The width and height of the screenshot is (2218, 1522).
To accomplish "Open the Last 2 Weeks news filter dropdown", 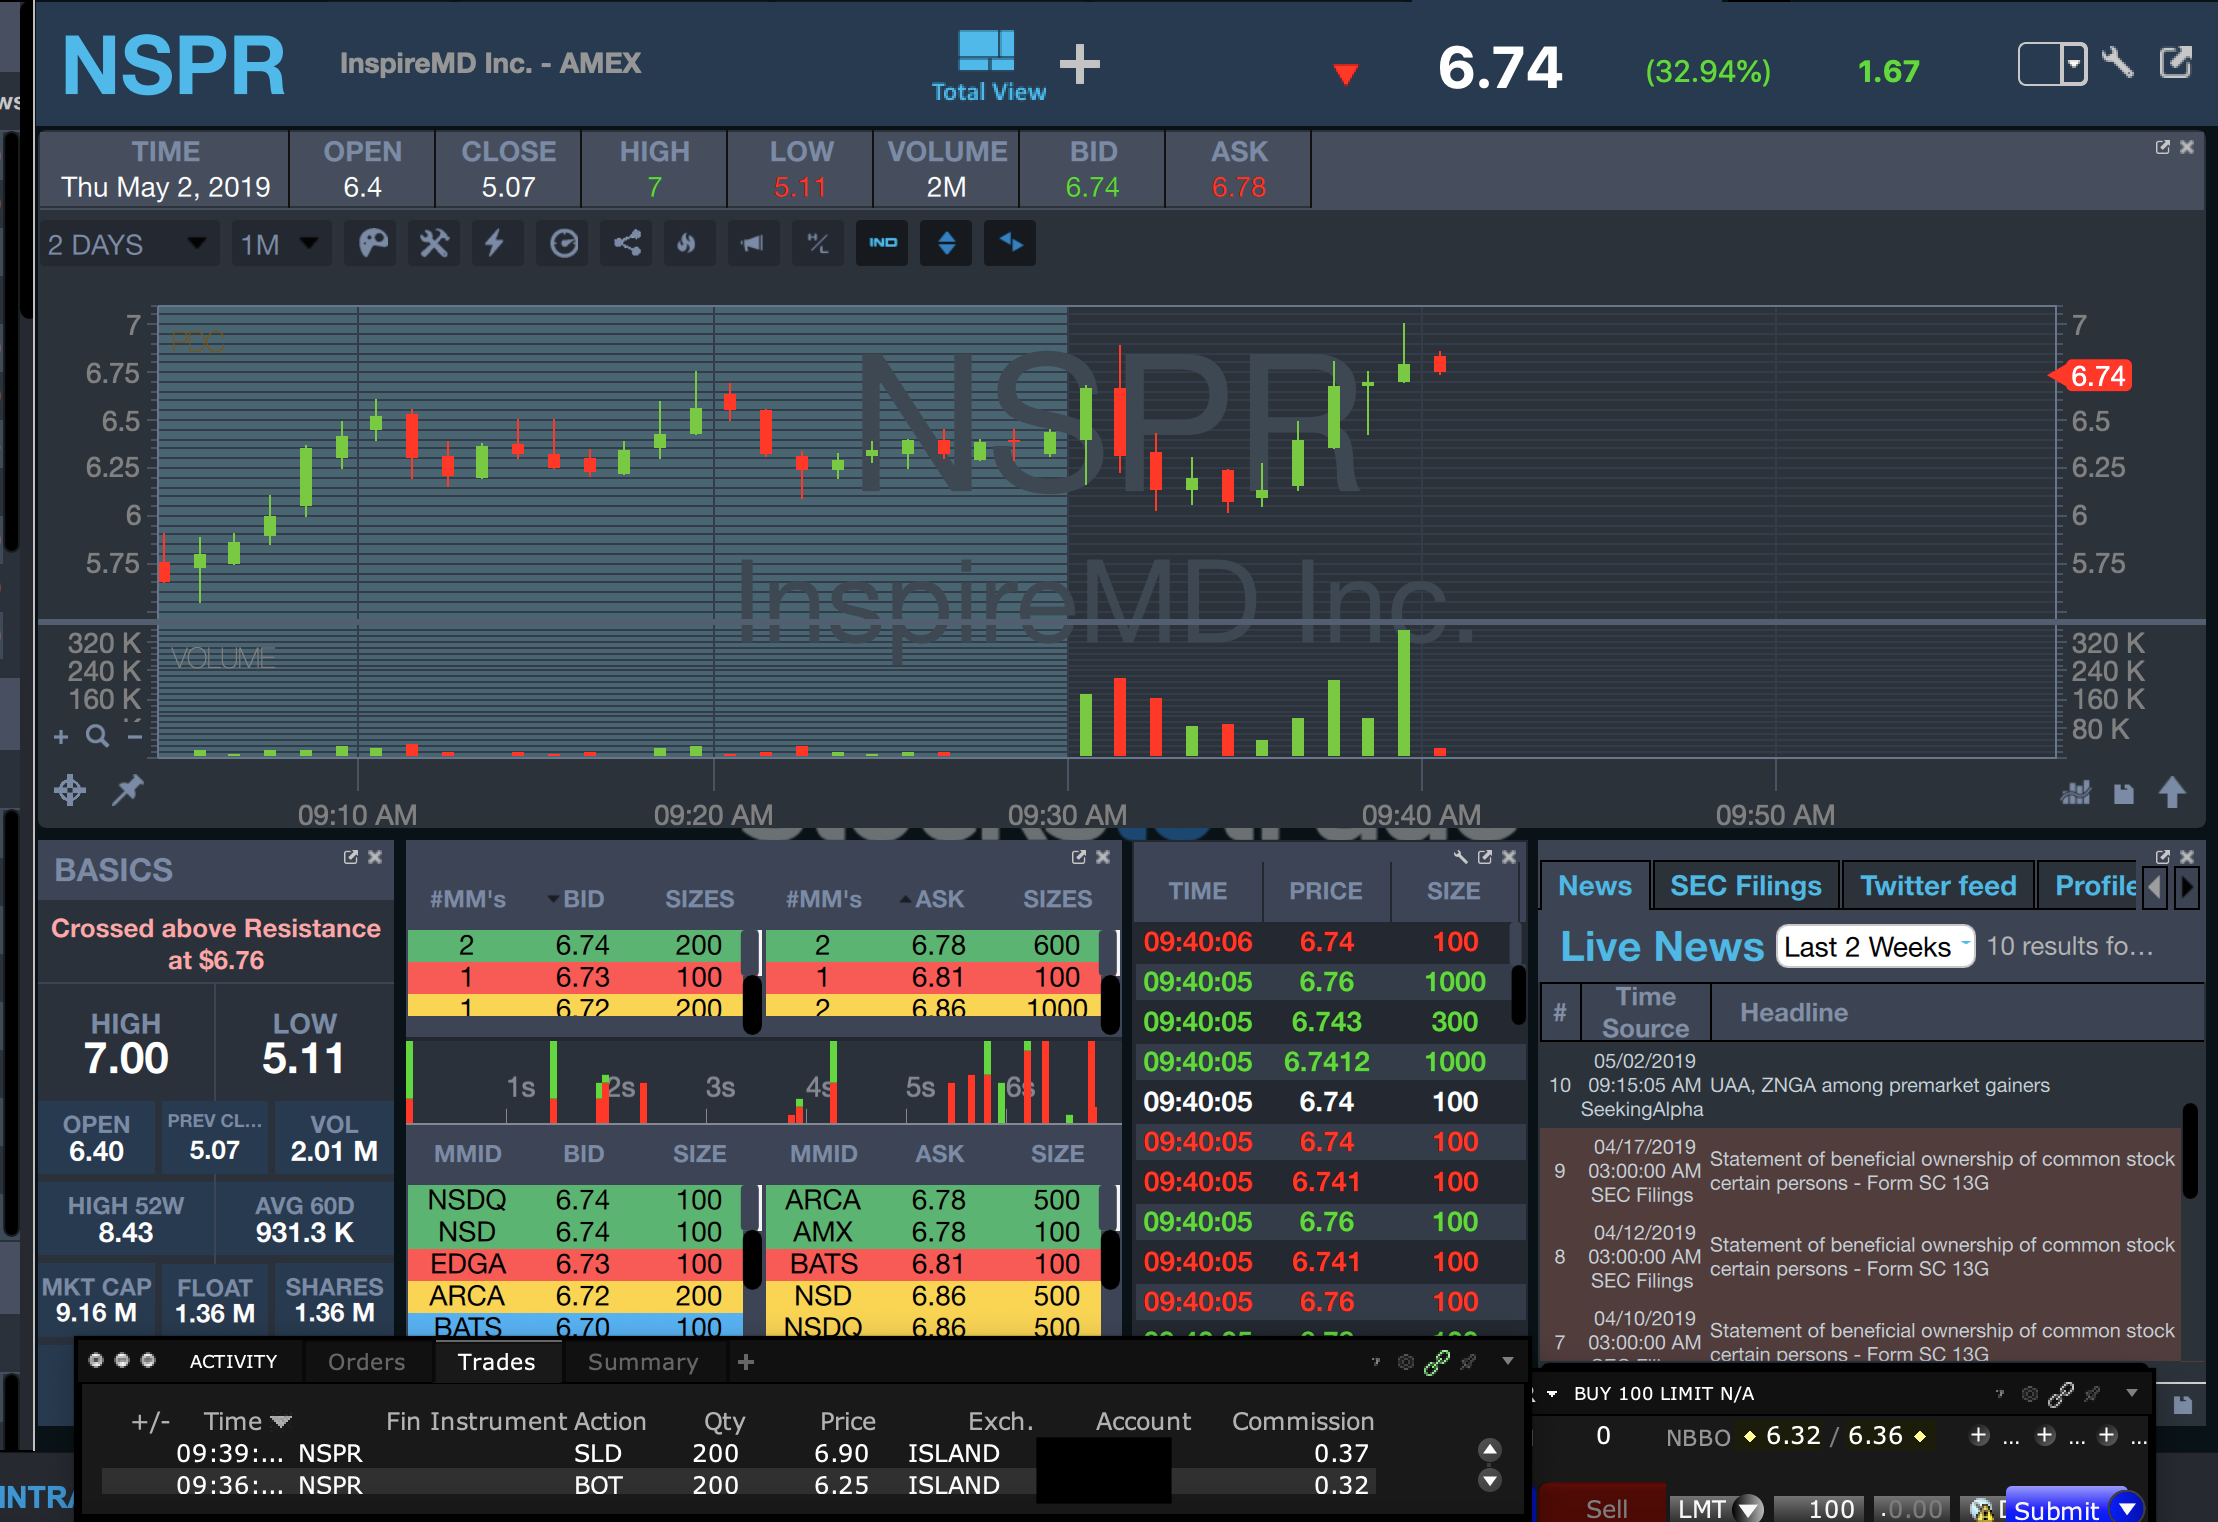I will (x=1875, y=946).
